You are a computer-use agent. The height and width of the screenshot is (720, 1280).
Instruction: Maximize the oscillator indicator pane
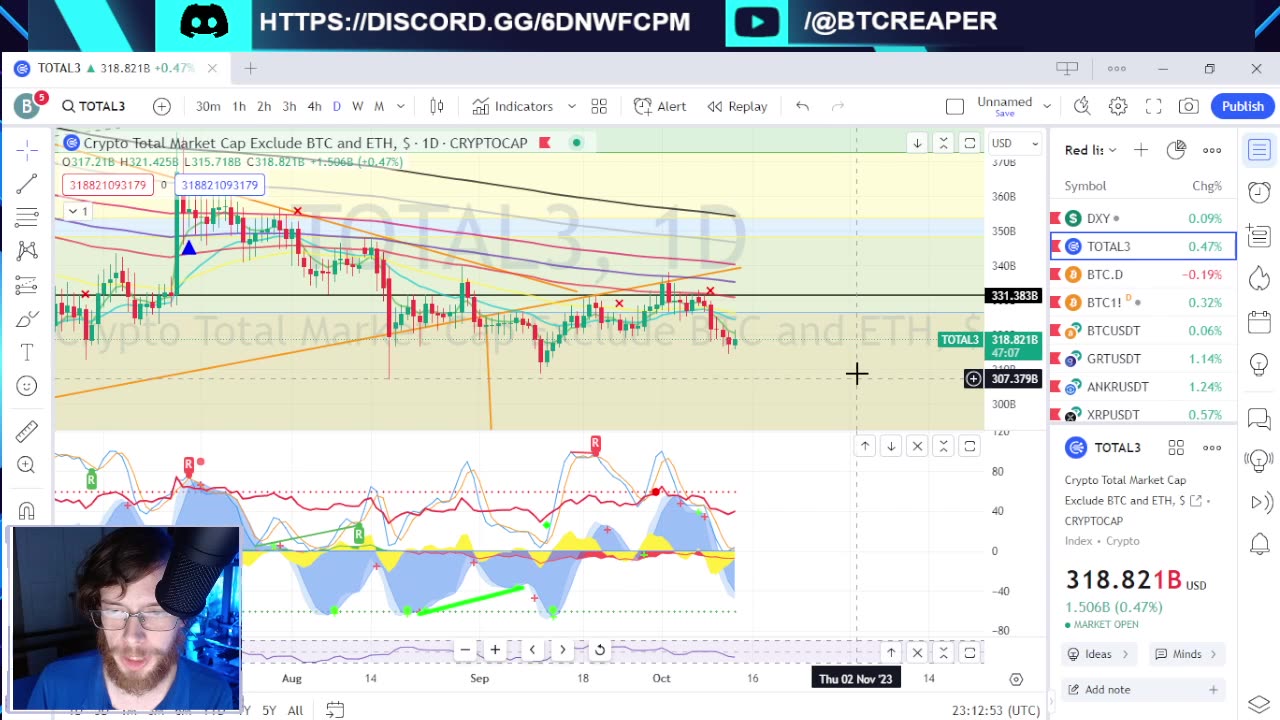(969, 446)
